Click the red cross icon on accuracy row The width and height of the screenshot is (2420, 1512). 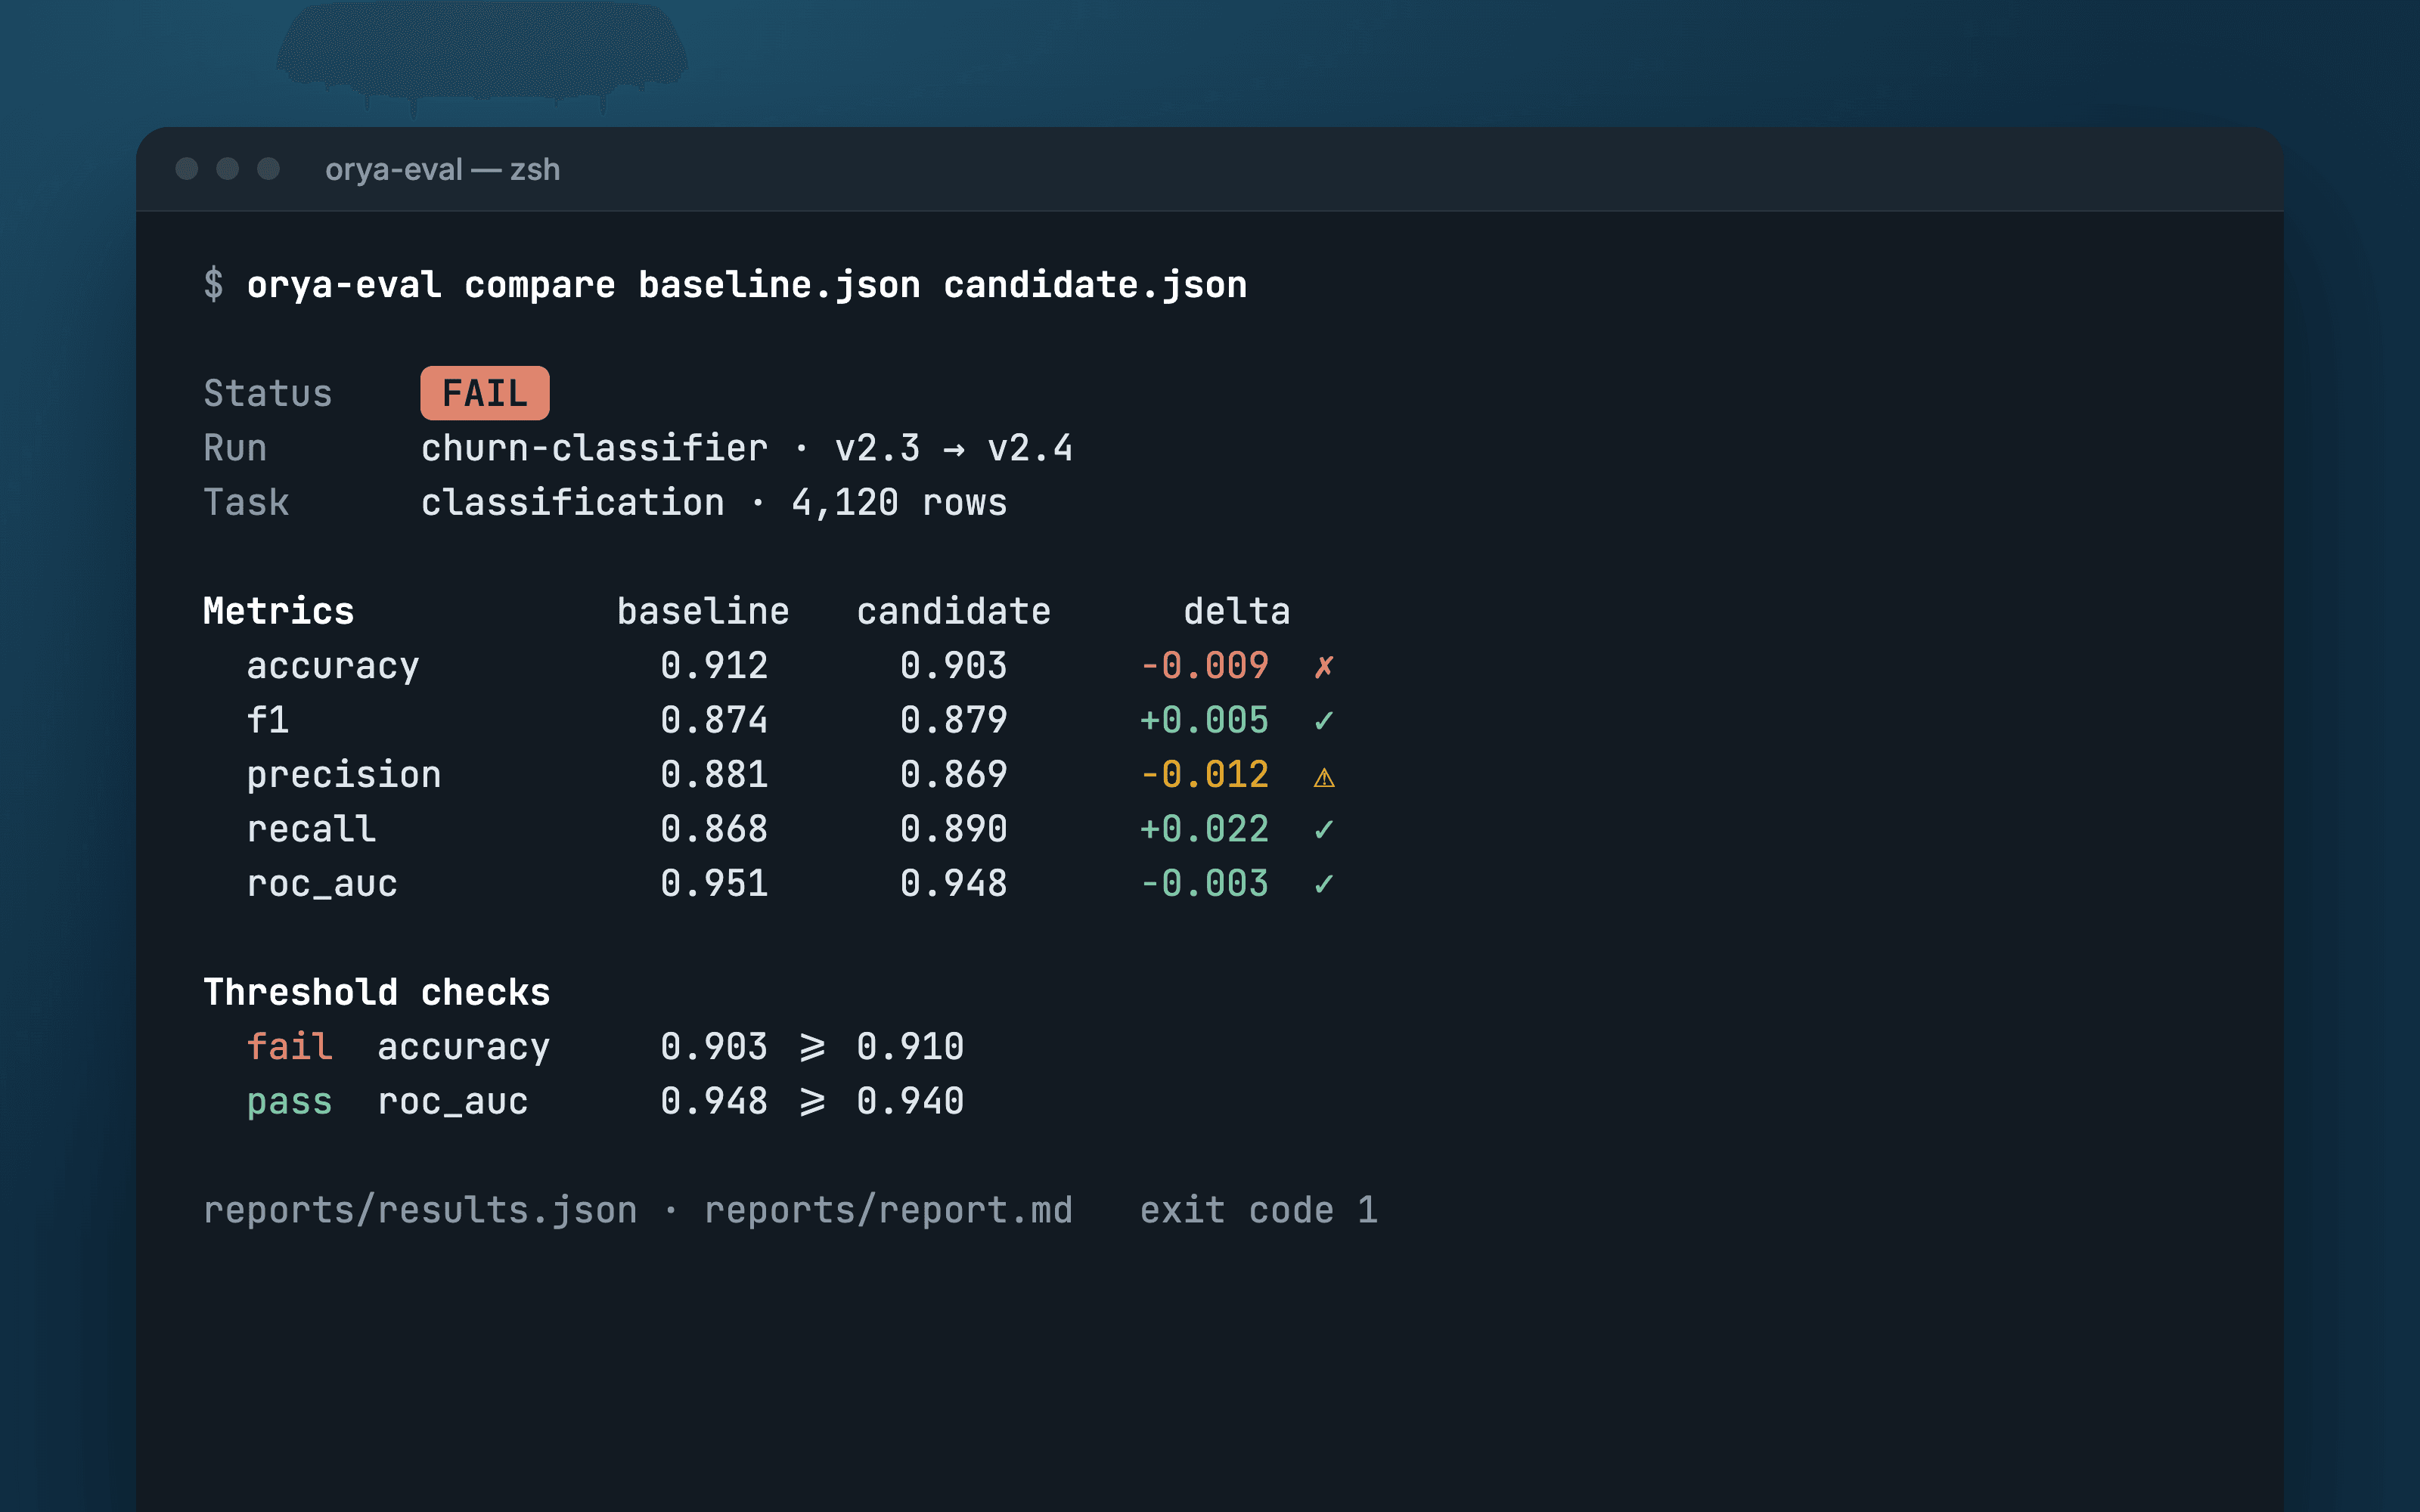point(1324,667)
